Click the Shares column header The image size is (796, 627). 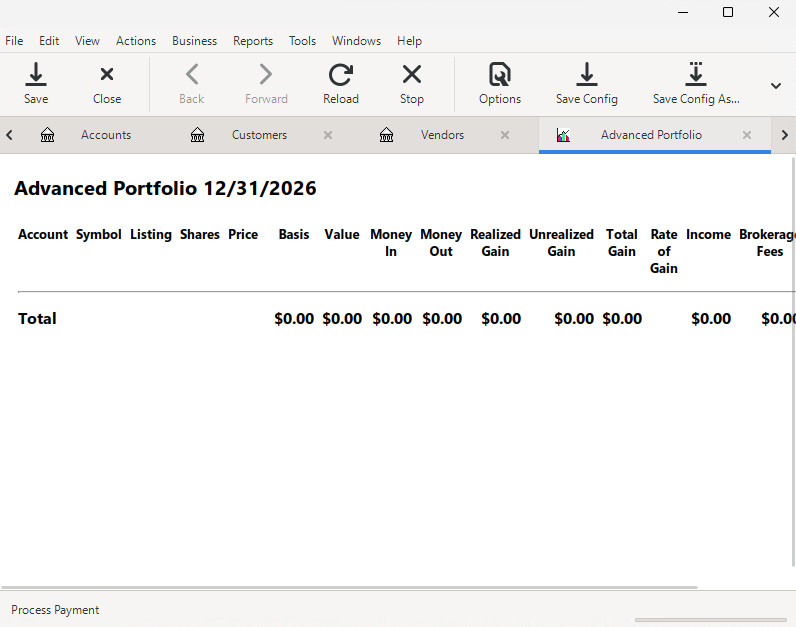200,235
